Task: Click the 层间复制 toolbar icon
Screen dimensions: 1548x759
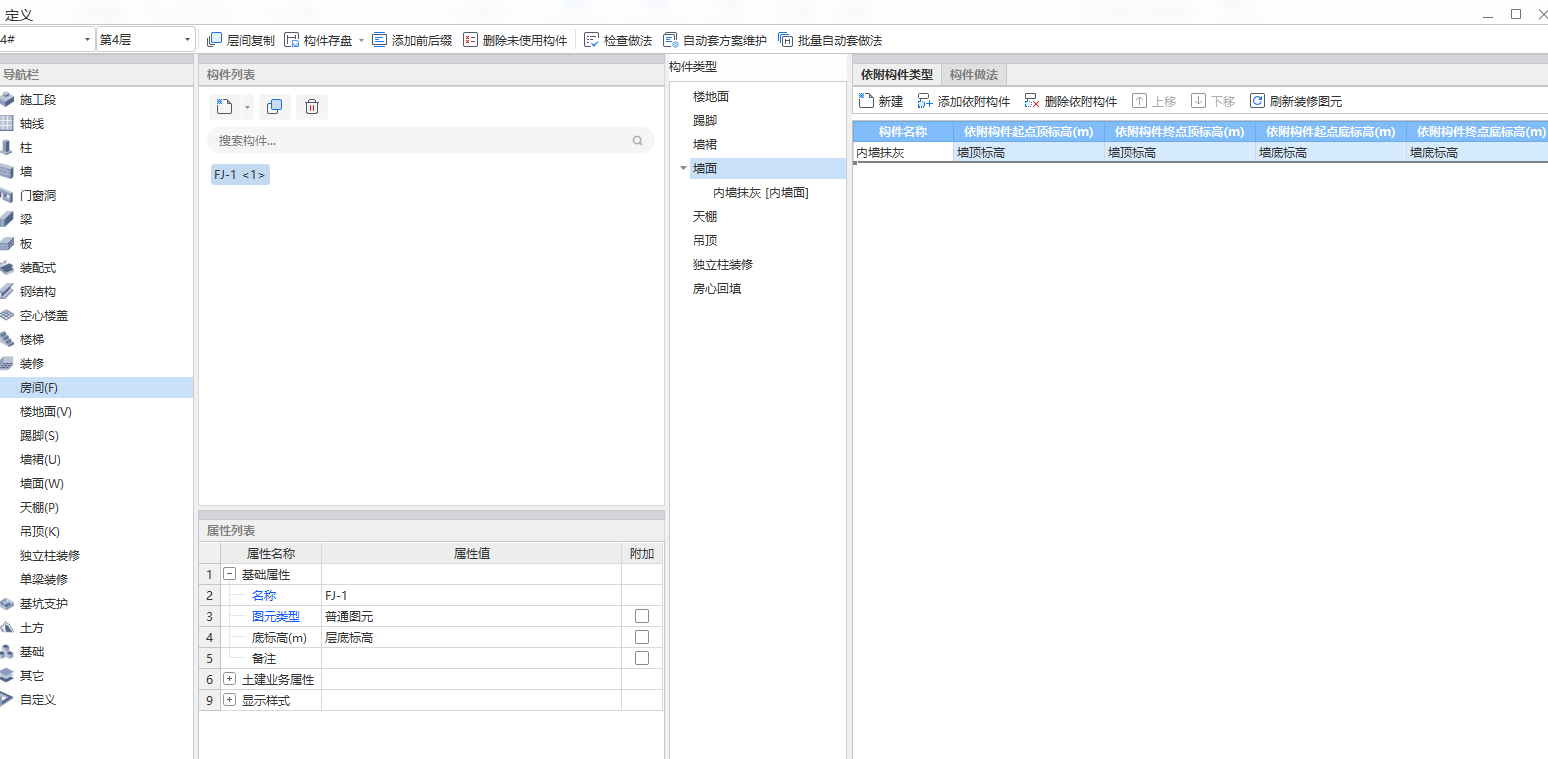Action: coord(214,40)
